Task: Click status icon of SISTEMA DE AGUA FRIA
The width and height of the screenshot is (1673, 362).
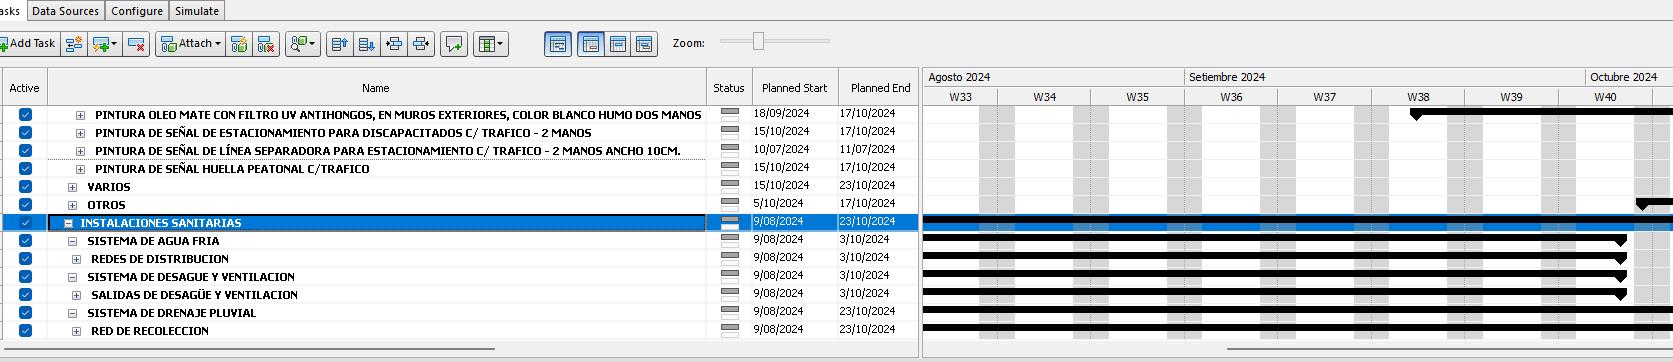Action: coord(730,241)
